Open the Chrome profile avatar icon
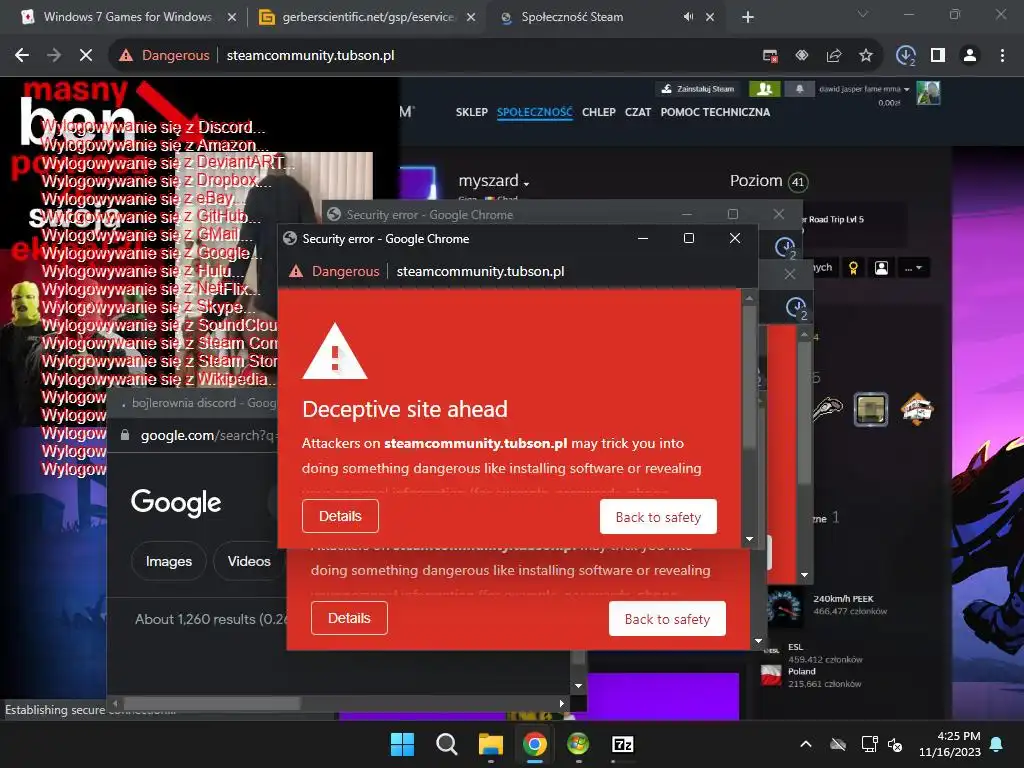Viewport: 1024px width, 768px height. pyautogui.click(x=970, y=56)
